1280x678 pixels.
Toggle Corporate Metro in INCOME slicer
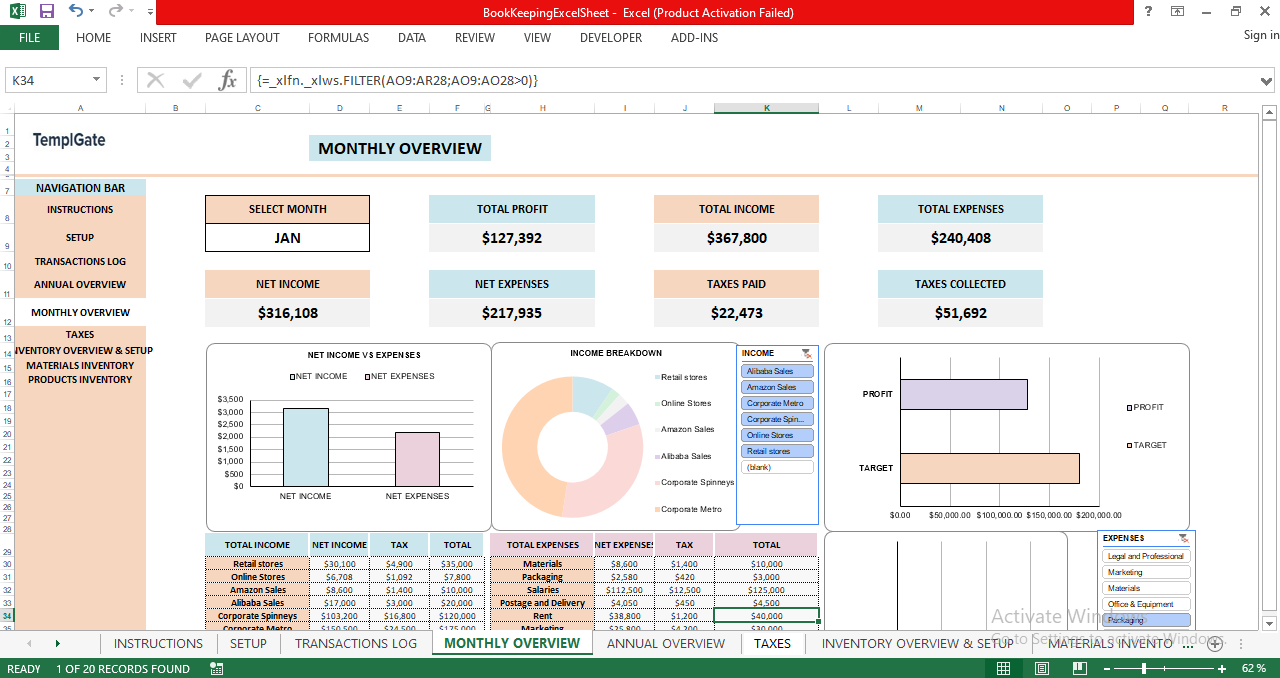(x=778, y=403)
